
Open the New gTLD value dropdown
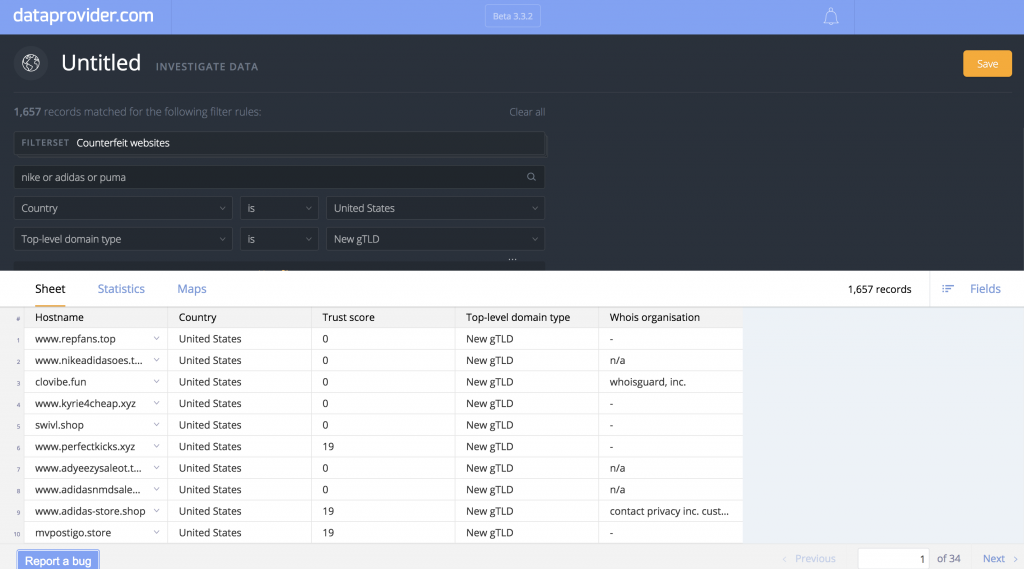click(x=436, y=239)
